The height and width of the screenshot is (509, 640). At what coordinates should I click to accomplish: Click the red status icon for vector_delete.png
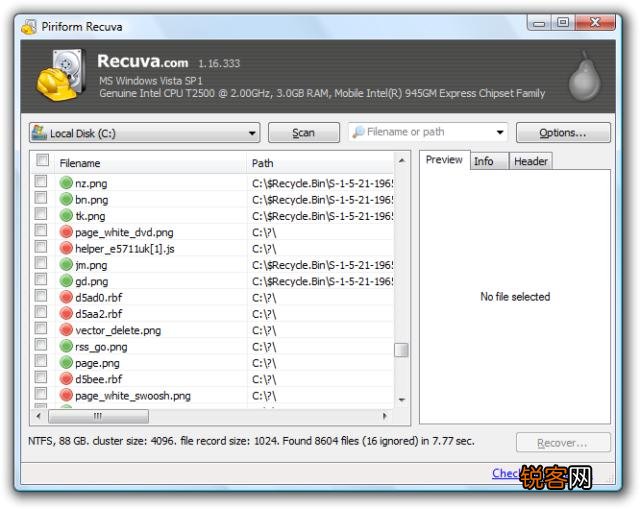coord(66,330)
